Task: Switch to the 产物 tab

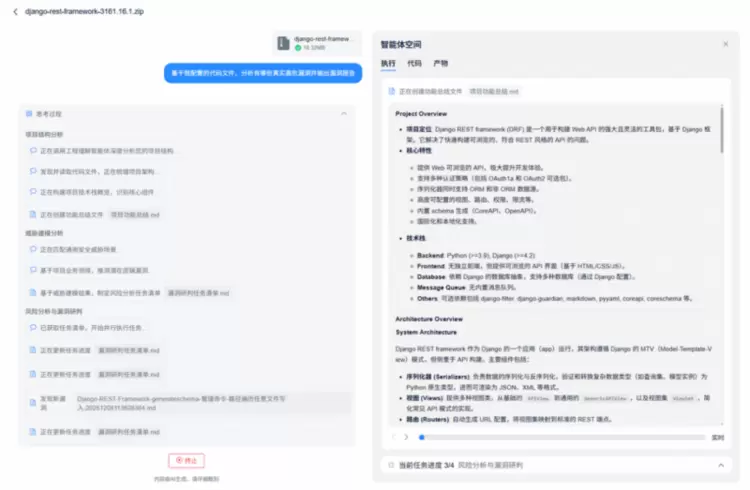Action: pos(441,63)
